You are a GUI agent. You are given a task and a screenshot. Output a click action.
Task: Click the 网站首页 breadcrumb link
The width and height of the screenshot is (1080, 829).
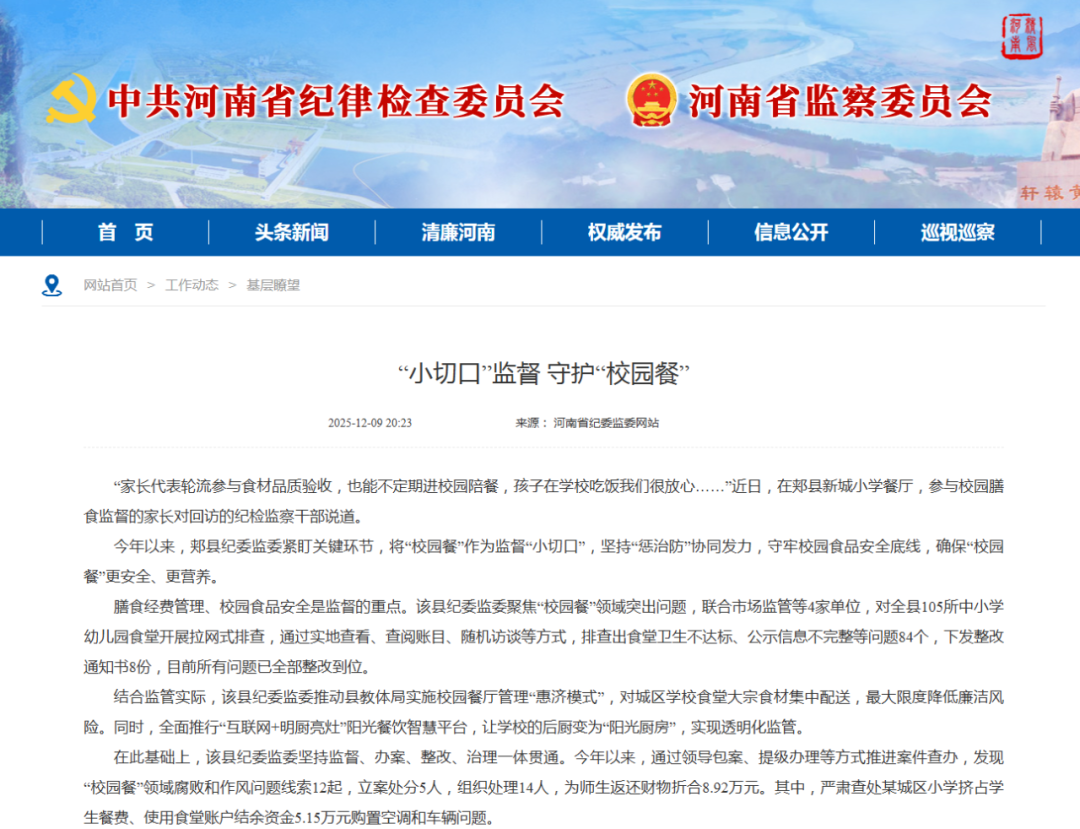coord(110,286)
